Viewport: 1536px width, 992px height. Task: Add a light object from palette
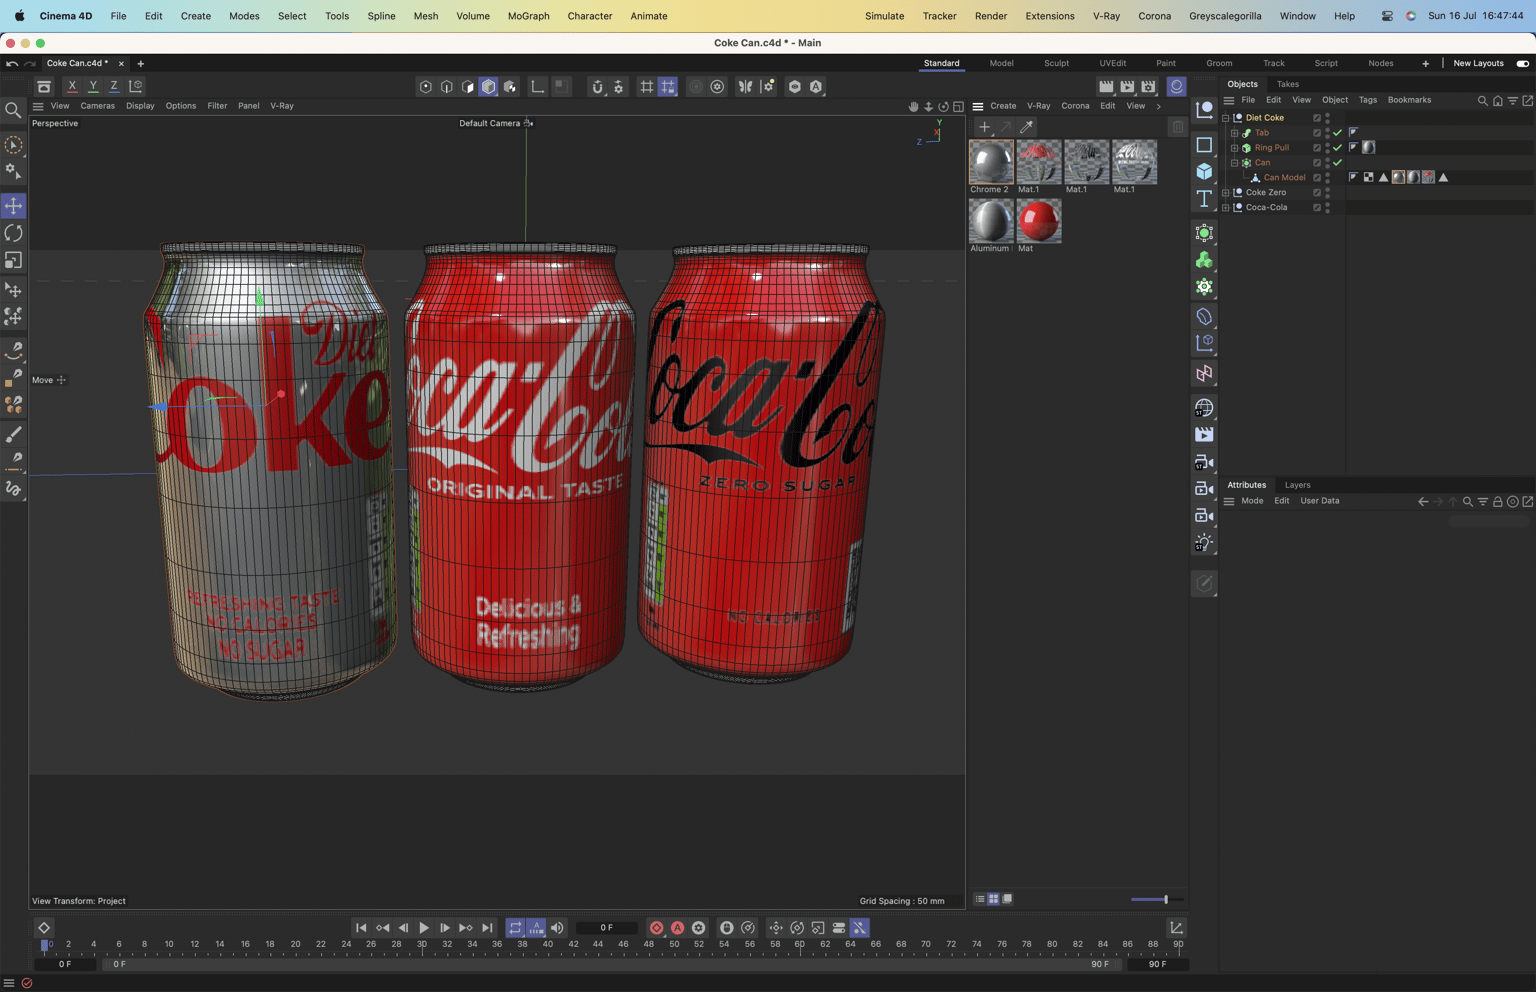pyautogui.click(x=1204, y=543)
